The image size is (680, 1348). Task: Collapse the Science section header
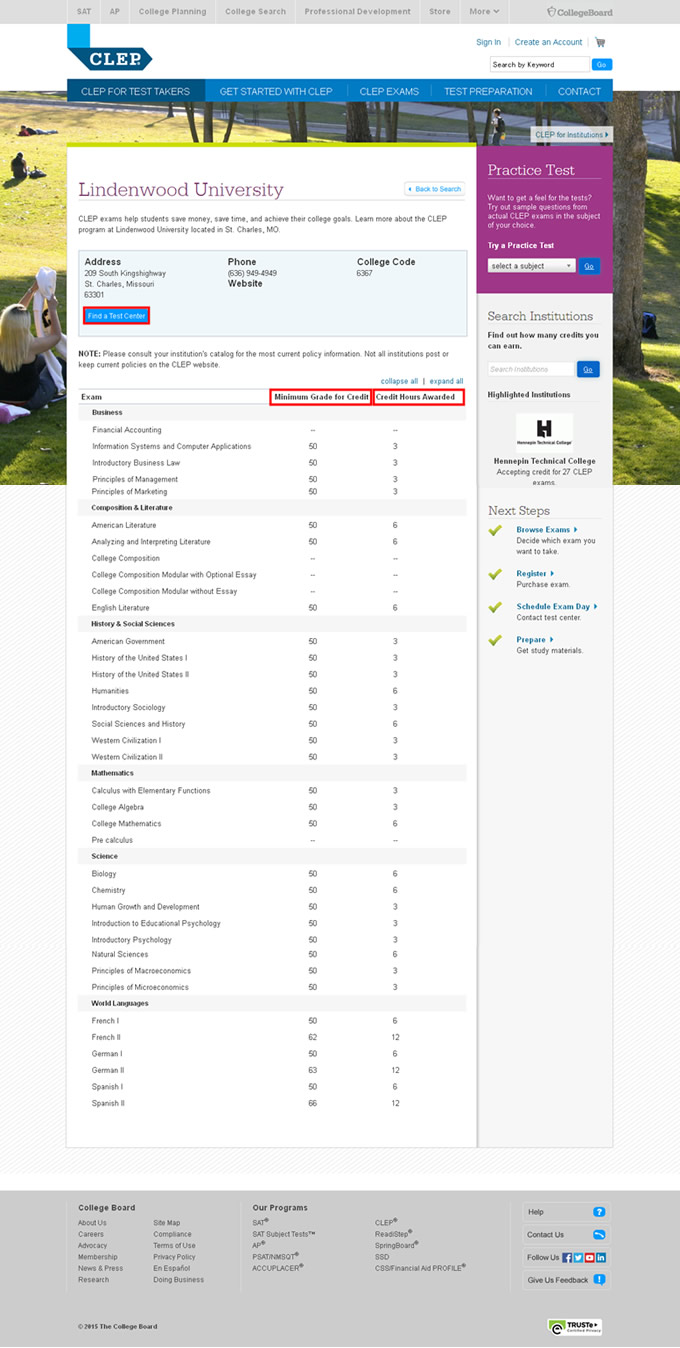click(x=272, y=856)
